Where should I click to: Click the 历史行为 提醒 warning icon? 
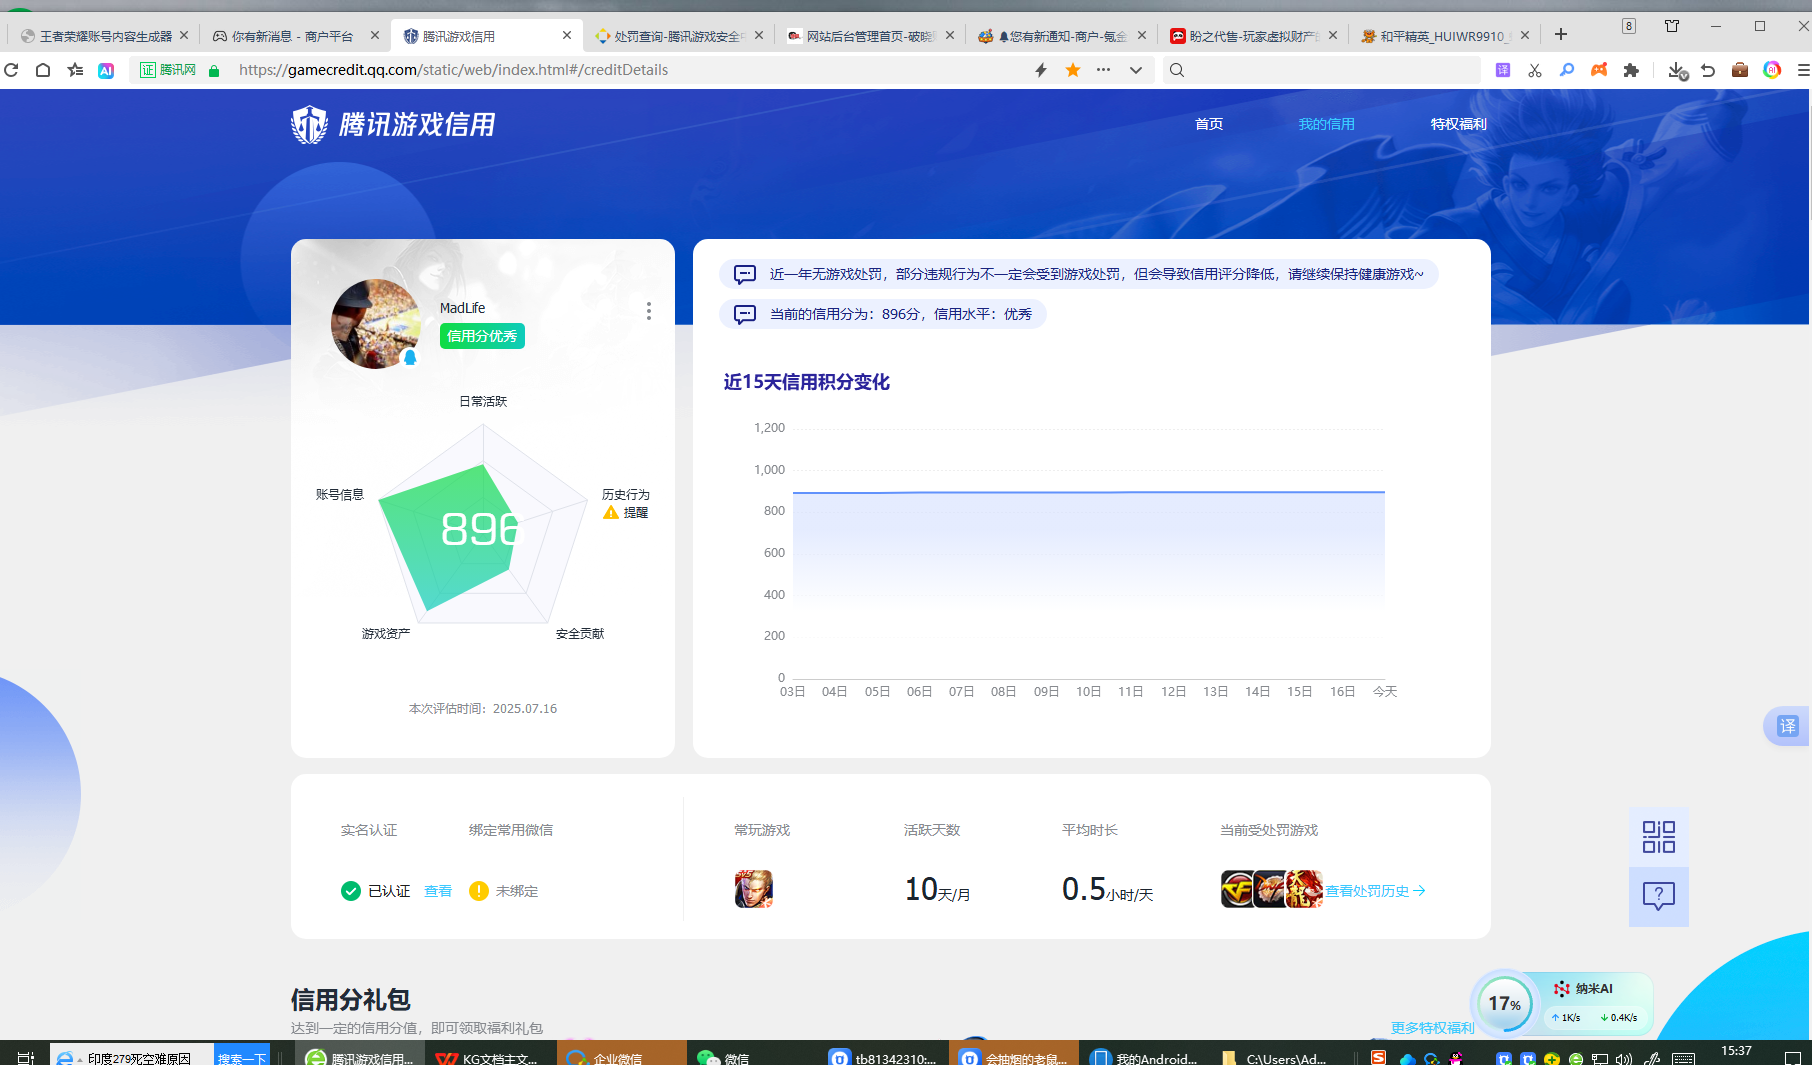click(x=611, y=513)
